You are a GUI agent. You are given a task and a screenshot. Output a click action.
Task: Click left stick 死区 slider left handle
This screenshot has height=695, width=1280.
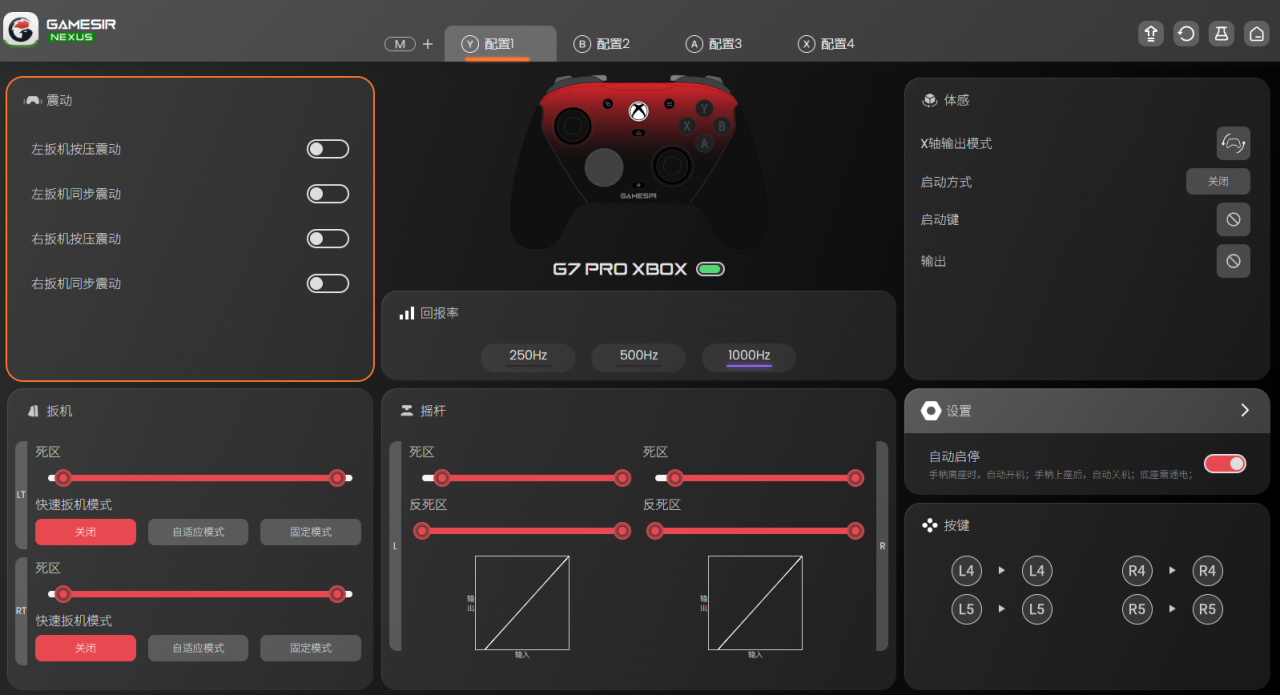441,478
